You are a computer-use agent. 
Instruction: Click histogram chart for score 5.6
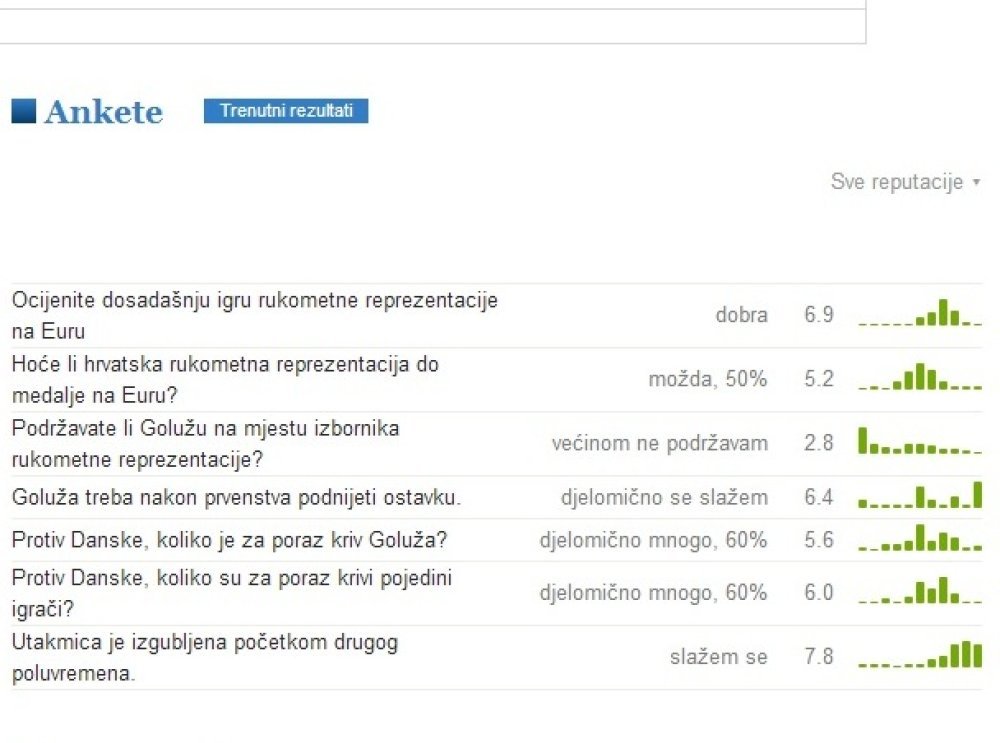pos(920,539)
